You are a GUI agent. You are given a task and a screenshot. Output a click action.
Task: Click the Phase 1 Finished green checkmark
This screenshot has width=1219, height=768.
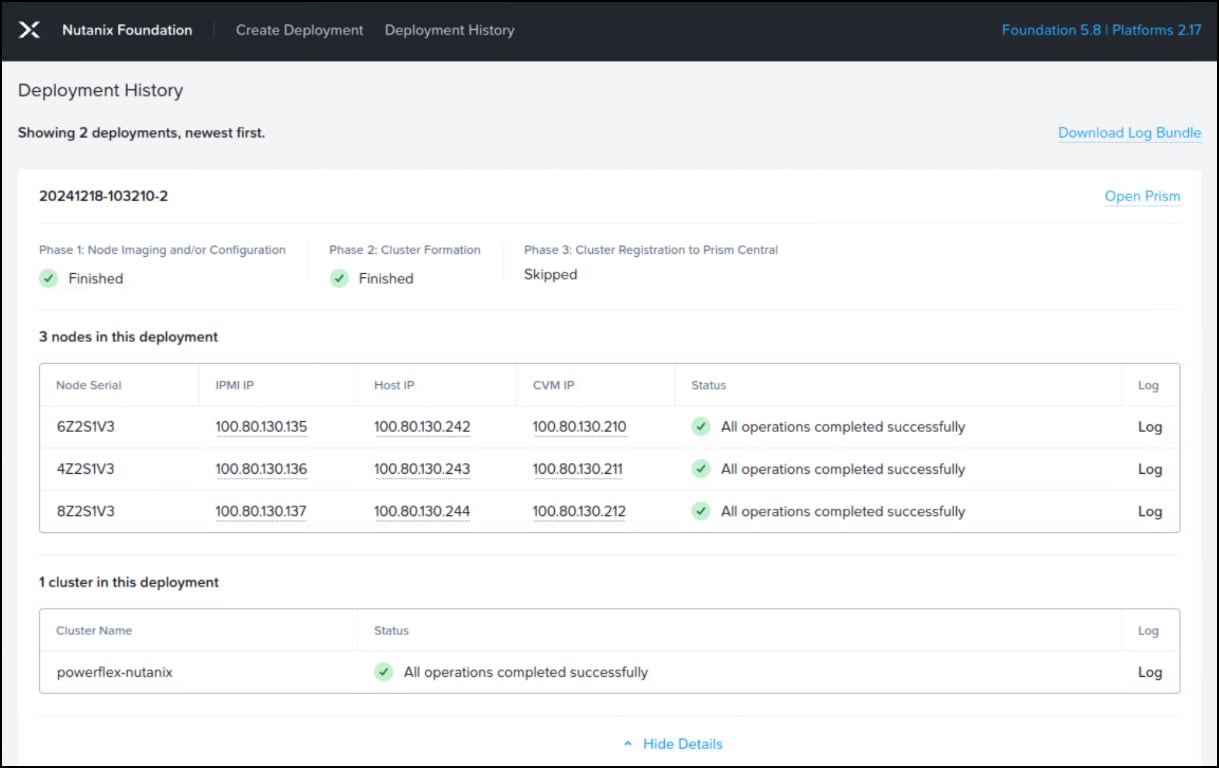point(49,278)
